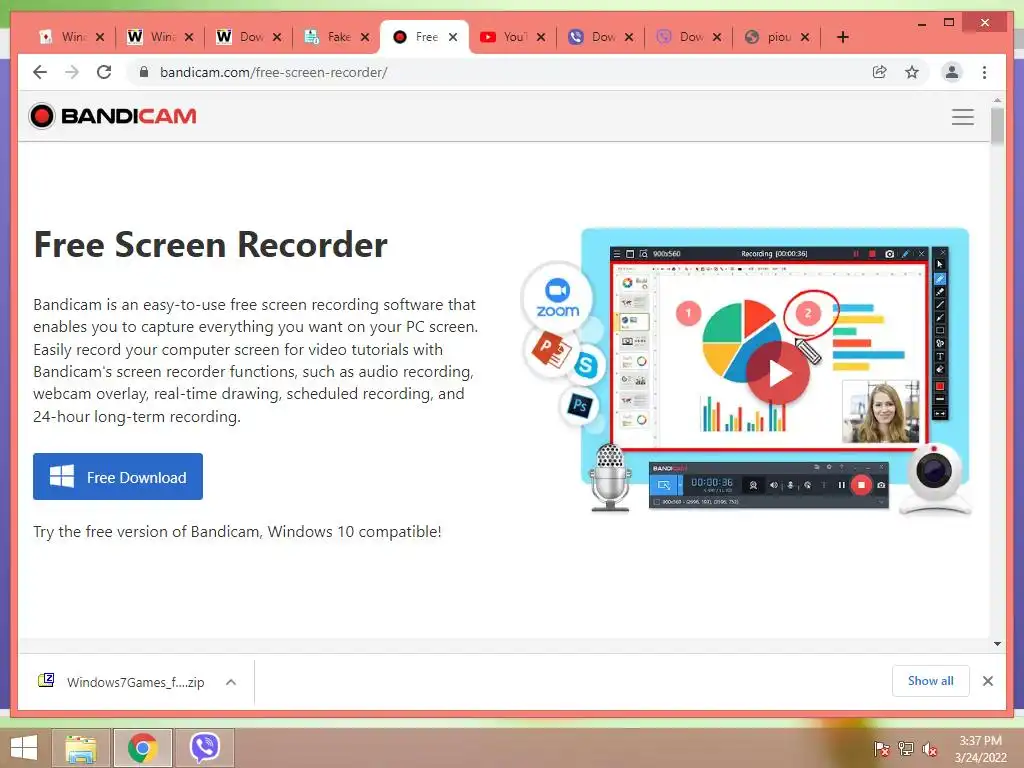Click Action Center flag tray icon

[x=881, y=749]
